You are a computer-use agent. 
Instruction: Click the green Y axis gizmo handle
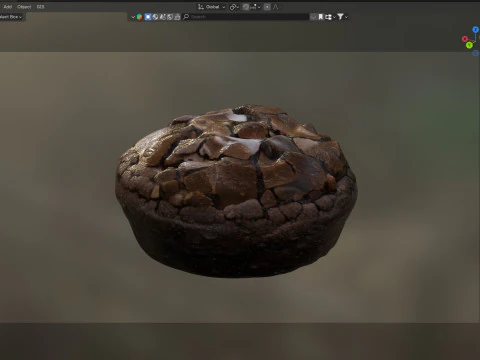pos(469,45)
